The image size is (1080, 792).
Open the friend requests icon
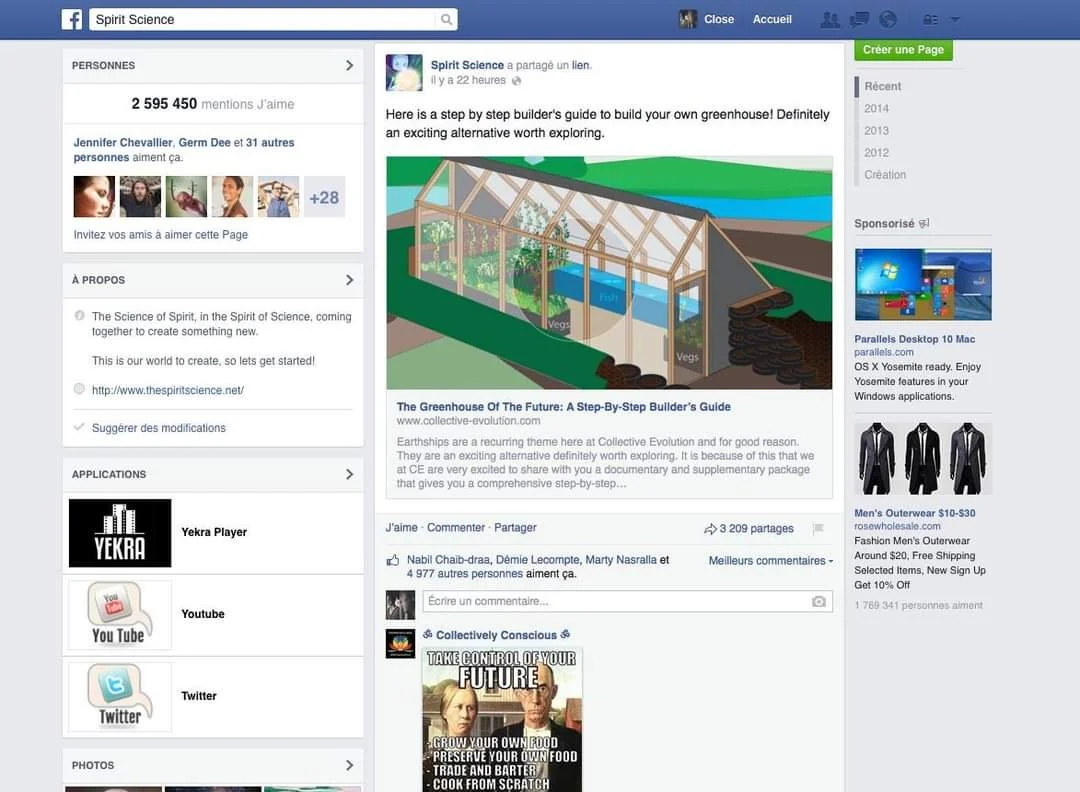pos(830,19)
